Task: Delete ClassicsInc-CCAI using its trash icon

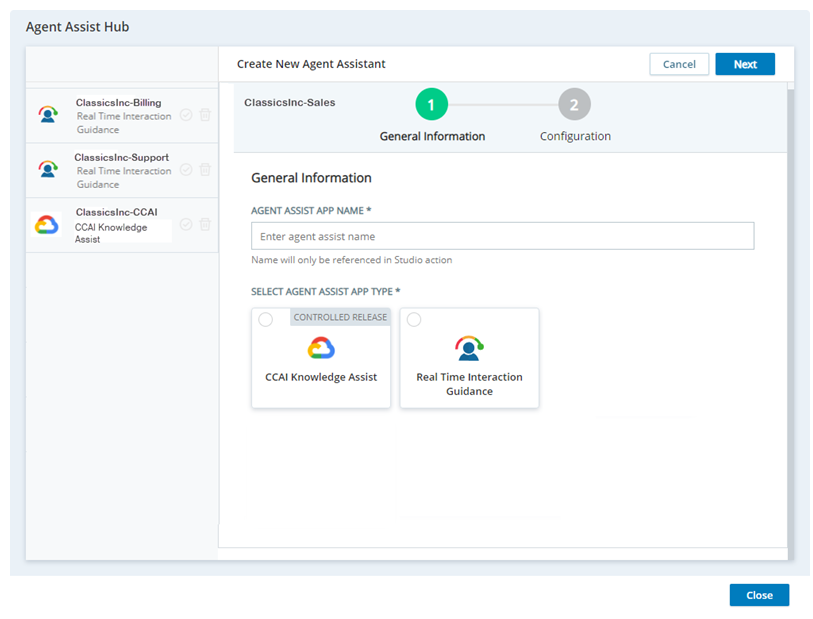Action: pos(205,224)
